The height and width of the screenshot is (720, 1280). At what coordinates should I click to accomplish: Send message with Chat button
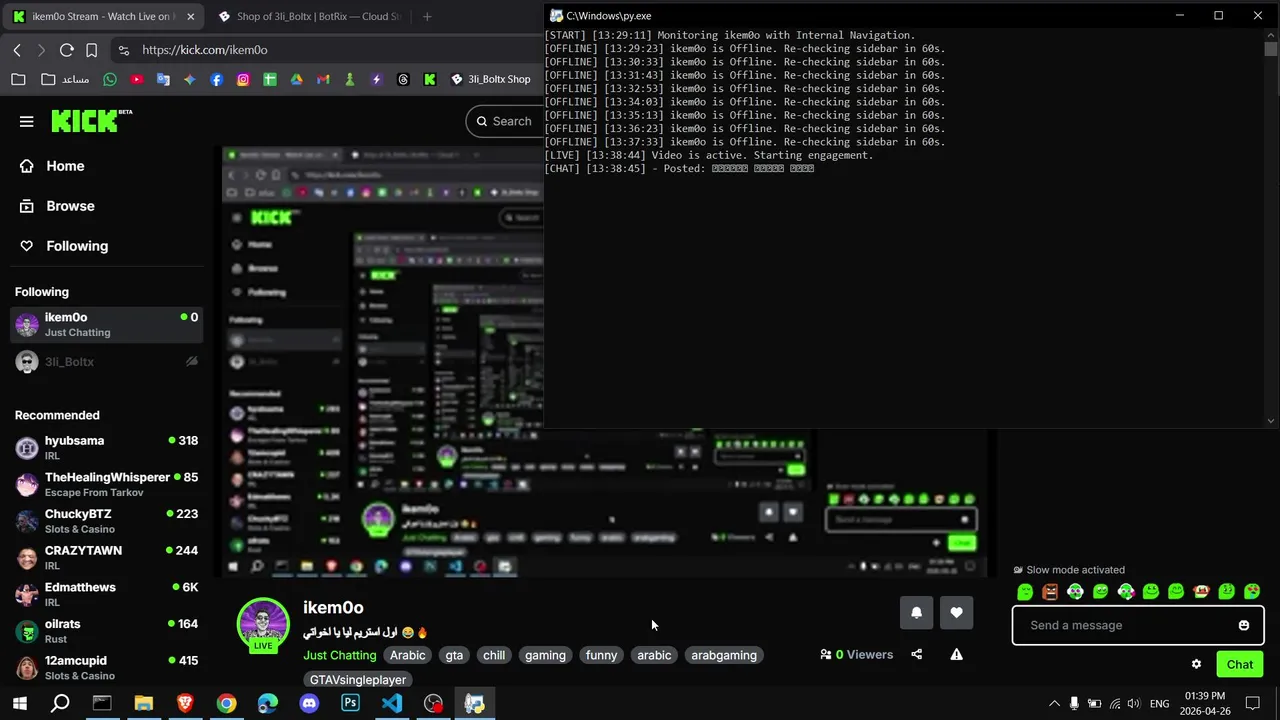1240,664
